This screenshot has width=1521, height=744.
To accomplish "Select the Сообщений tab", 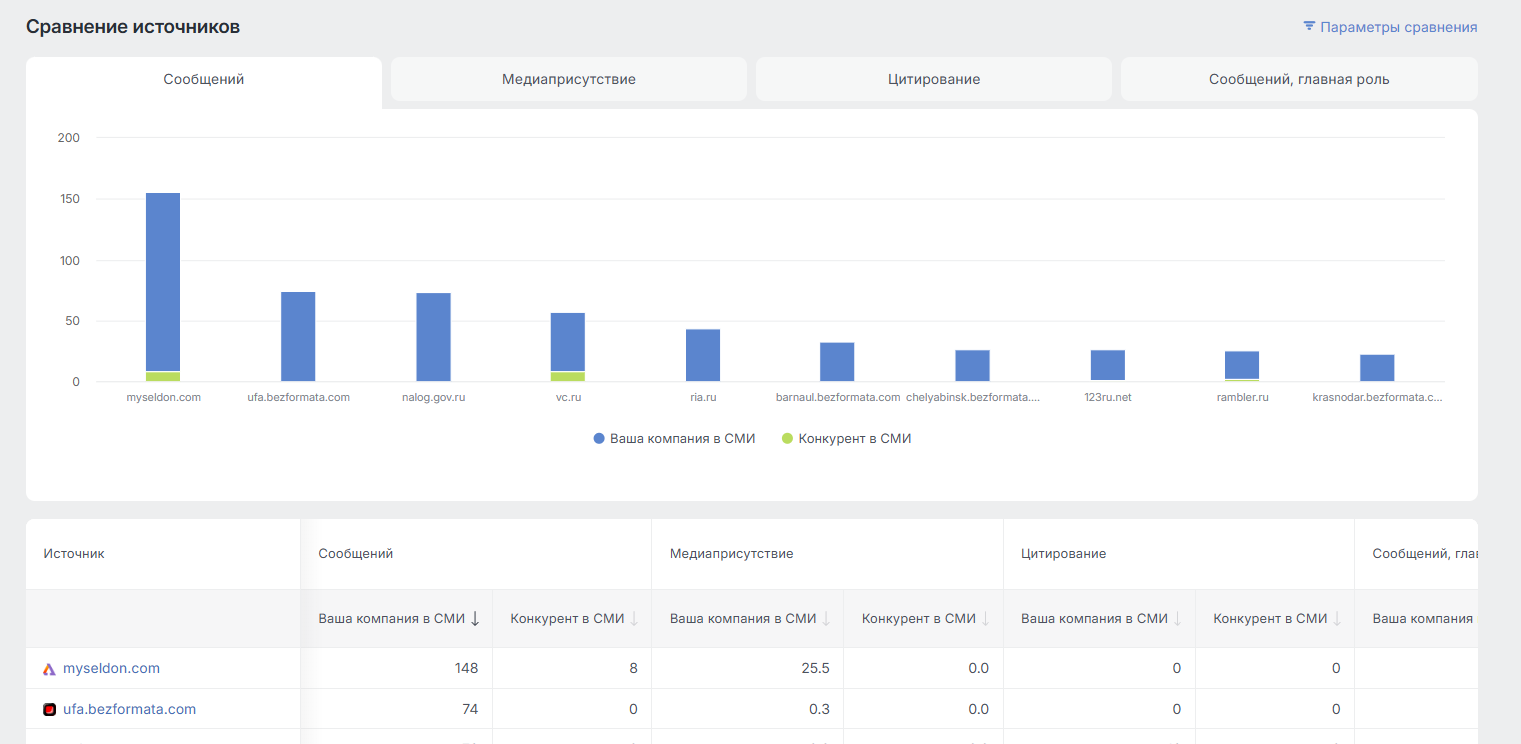I will click(x=204, y=79).
